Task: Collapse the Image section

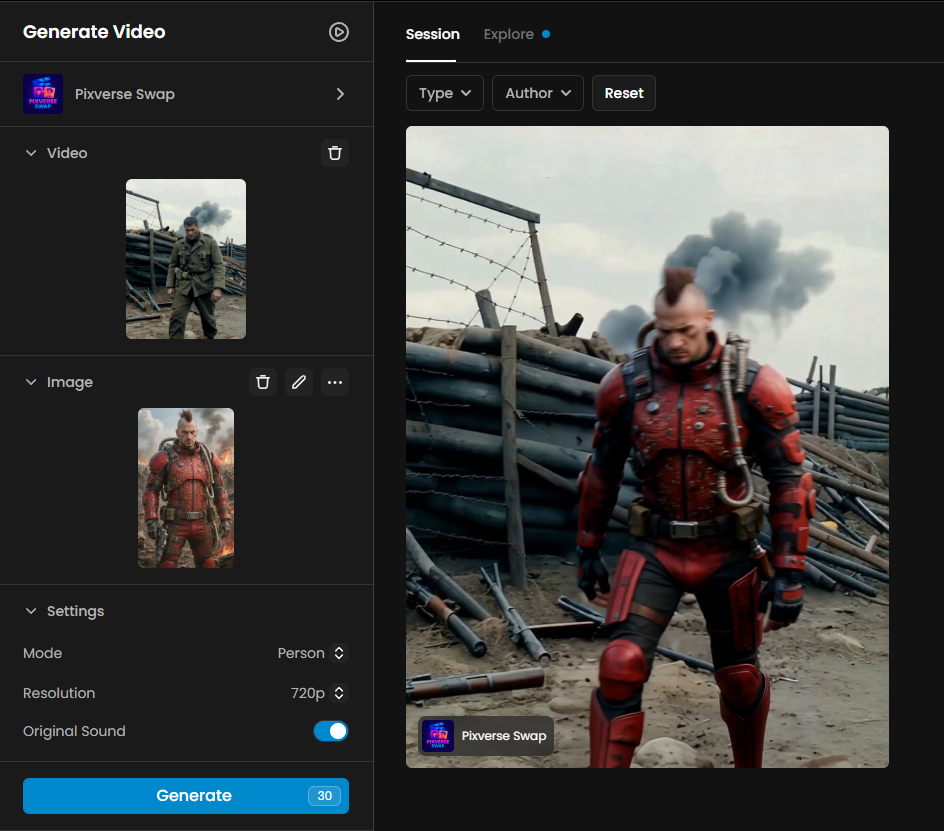Action: coord(31,382)
